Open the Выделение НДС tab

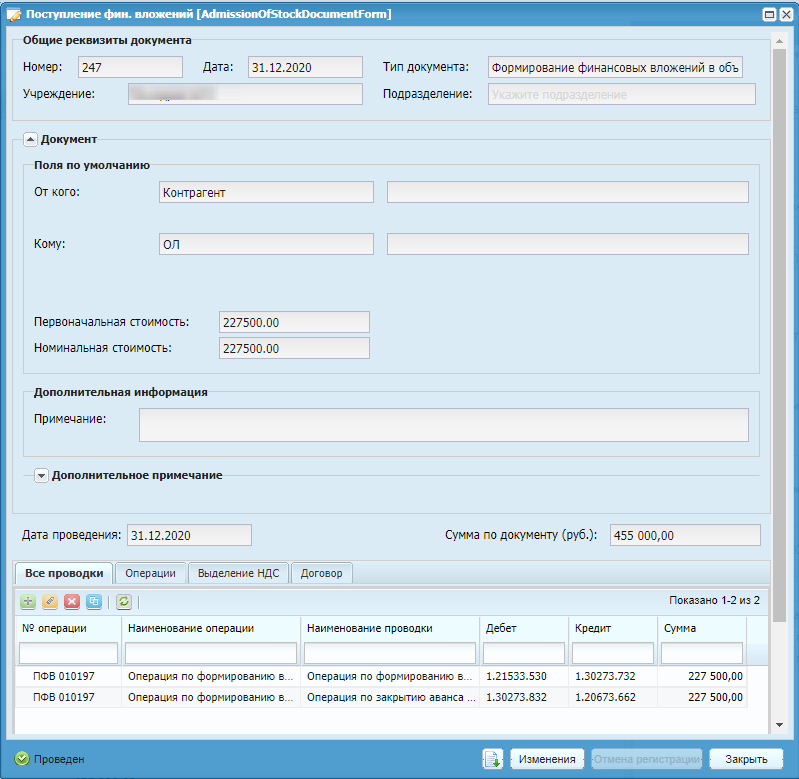(x=238, y=573)
